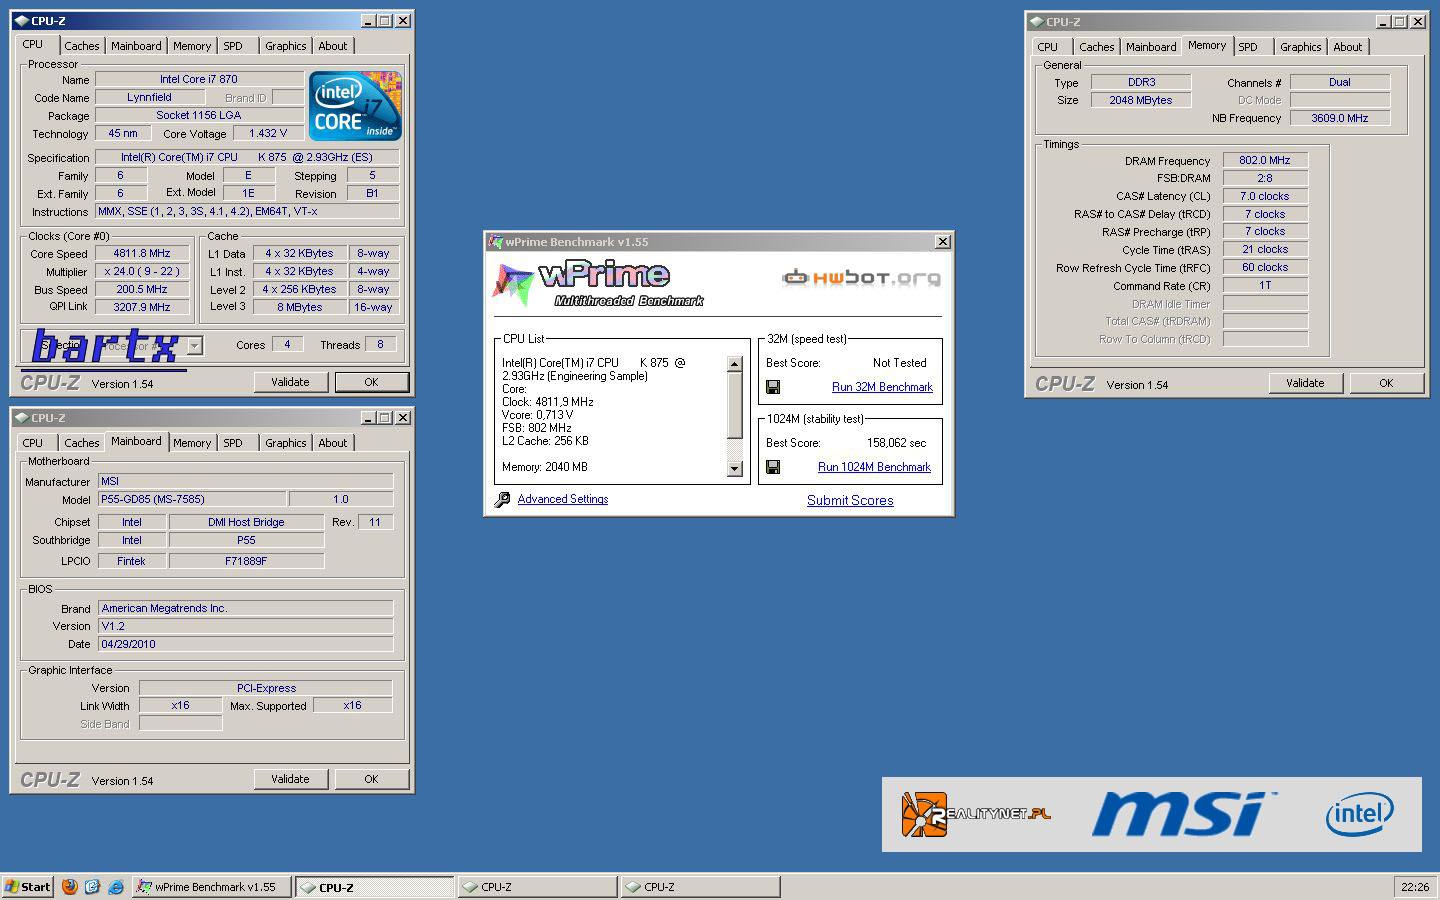Click the Intel Core i7 badge in CPU-Z
The width and height of the screenshot is (1440, 900).
[355, 105]
